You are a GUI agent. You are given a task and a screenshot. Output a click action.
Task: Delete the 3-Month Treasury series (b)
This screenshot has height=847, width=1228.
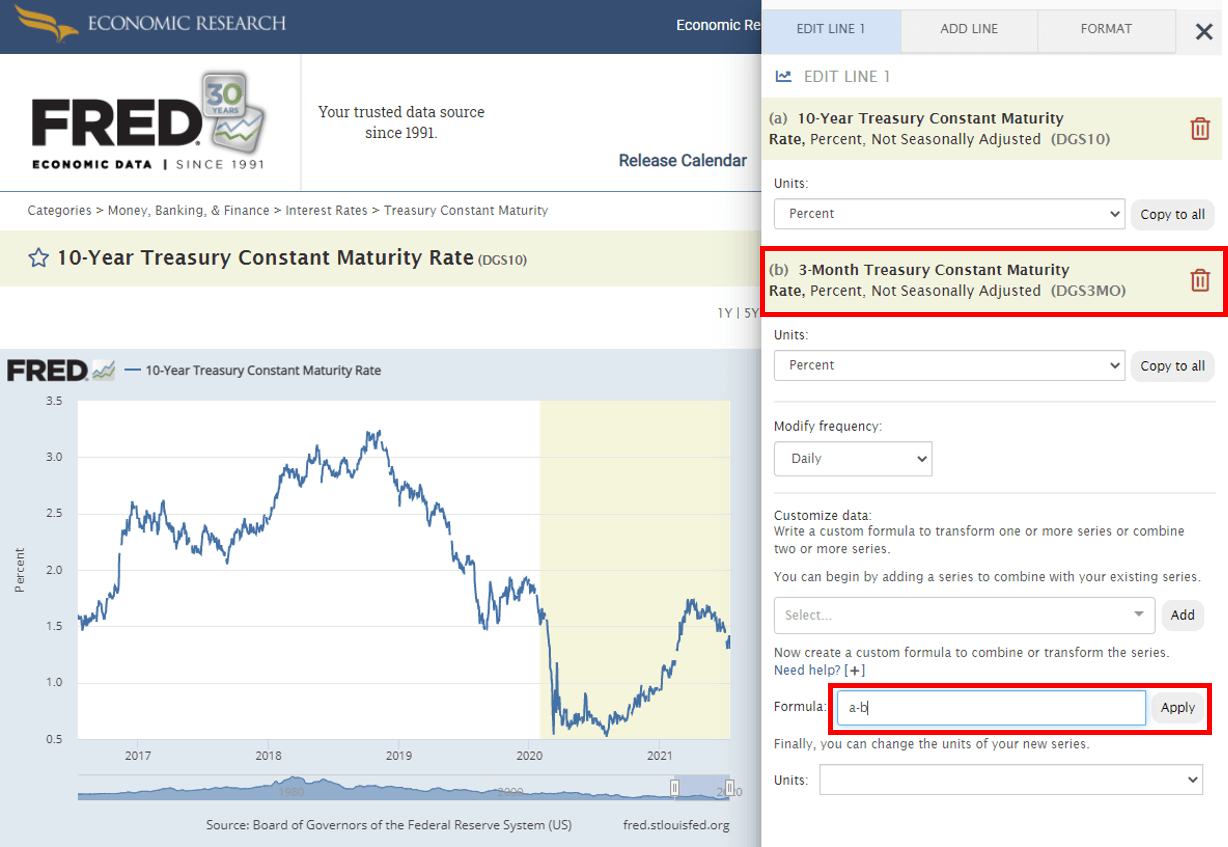click(x=1200, y=281)
